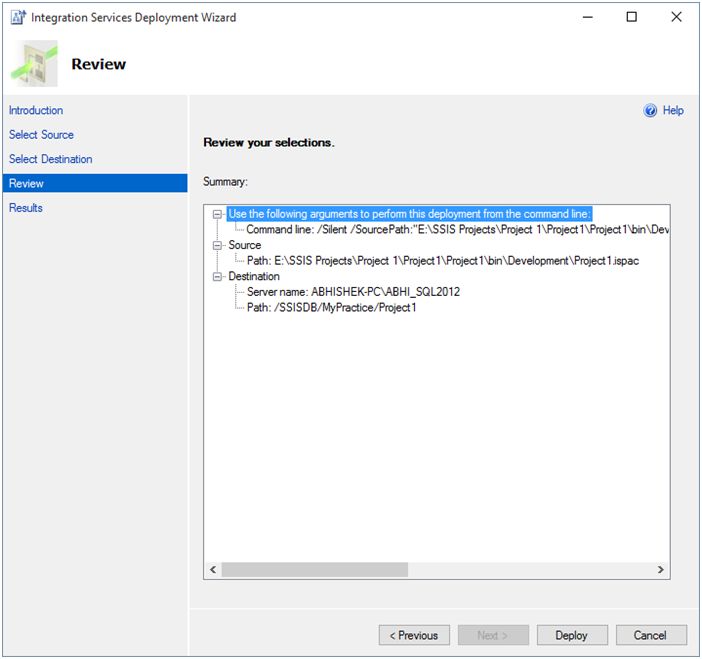The width and height of the screenshot is (702, 659).
Task: Collapse the Destination tree node
Action: pos(217,277)
